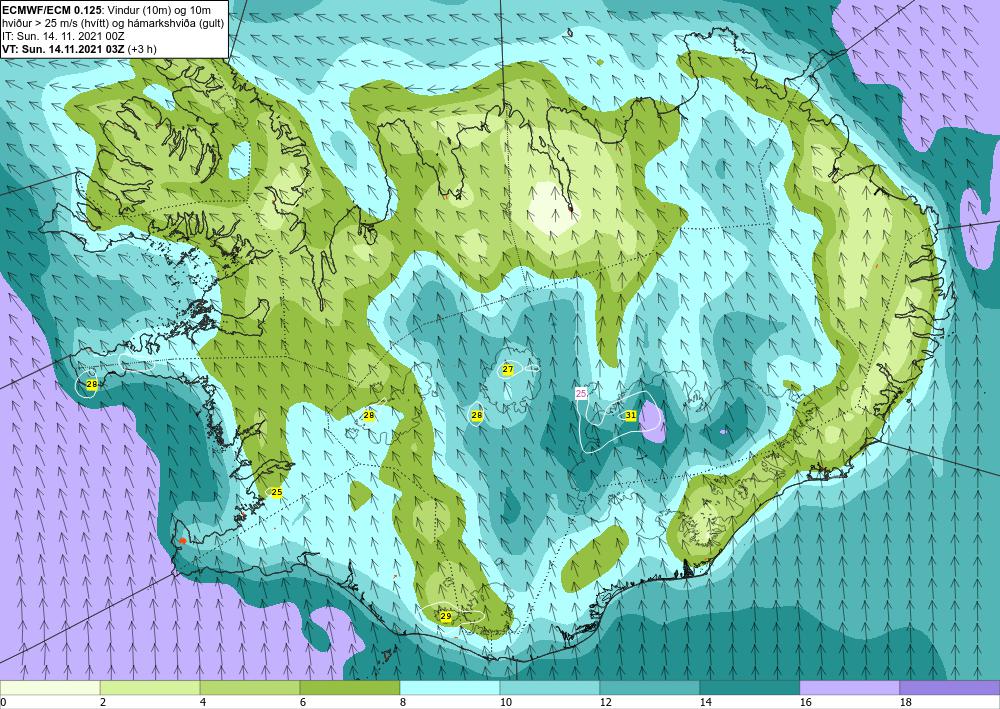Pick the 16–18 m/s lavender legend swatch
Screen dimensions: 1000x709
pos(849,688)
